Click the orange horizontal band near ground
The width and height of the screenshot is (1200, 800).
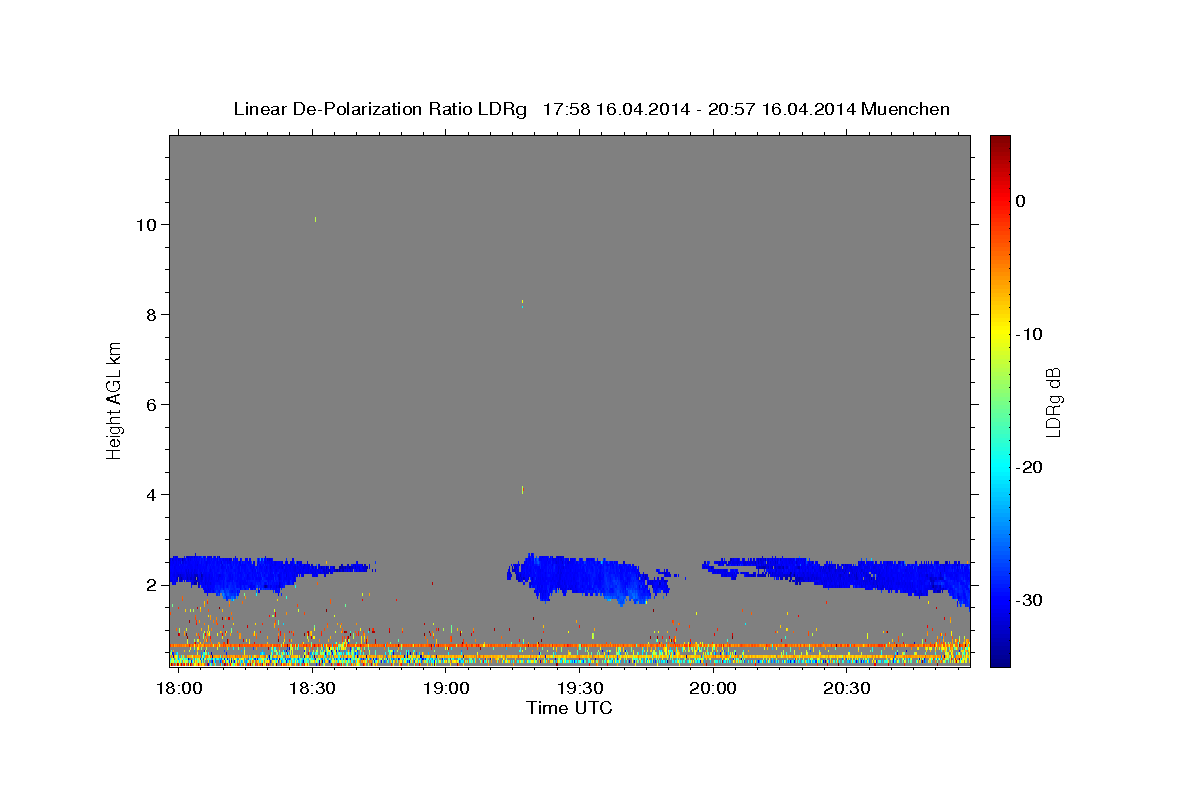570,646
